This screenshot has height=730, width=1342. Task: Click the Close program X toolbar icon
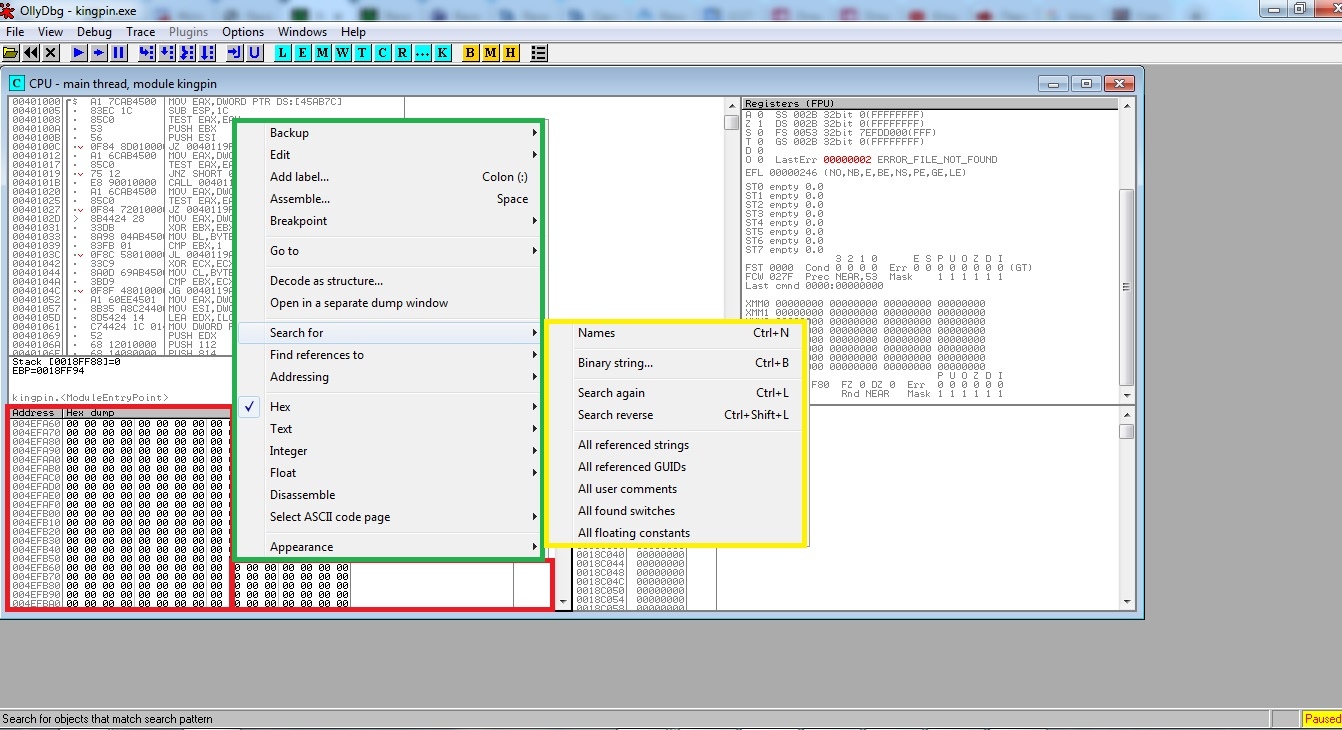(x=50, y=52)
